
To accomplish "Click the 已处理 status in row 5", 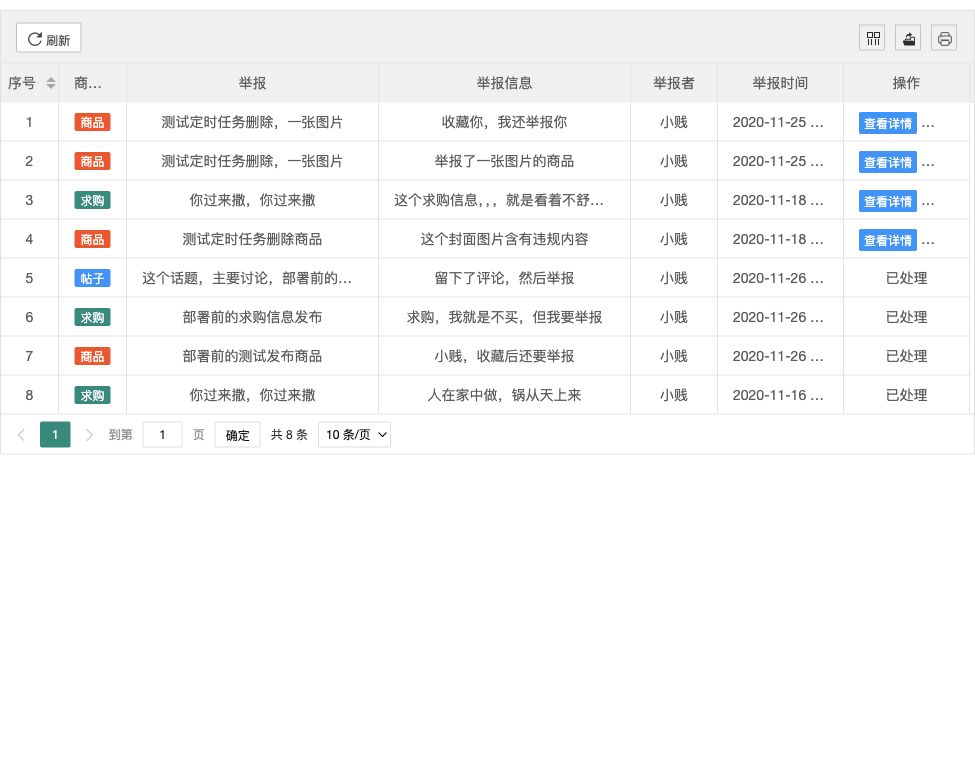I will 906,278.
